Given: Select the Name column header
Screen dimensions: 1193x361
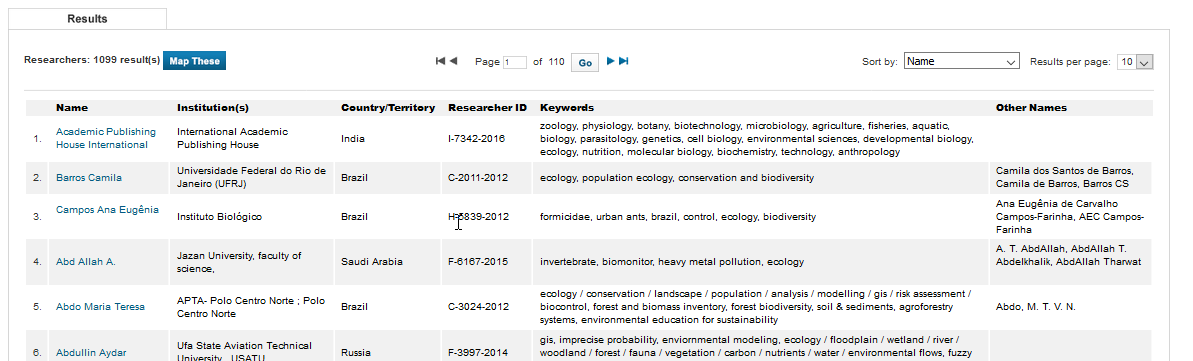Looking at the screenshot, I should pyautogui.click(x=72, y=107).
